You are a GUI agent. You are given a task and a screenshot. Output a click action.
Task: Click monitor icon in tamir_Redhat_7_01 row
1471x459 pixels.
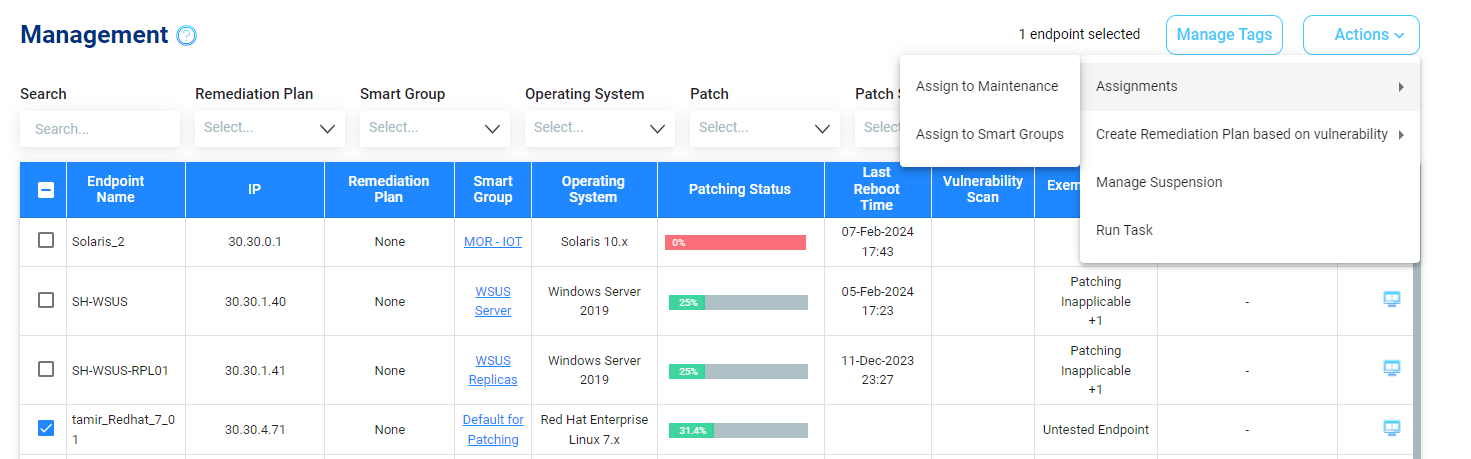click(1391, 428)
